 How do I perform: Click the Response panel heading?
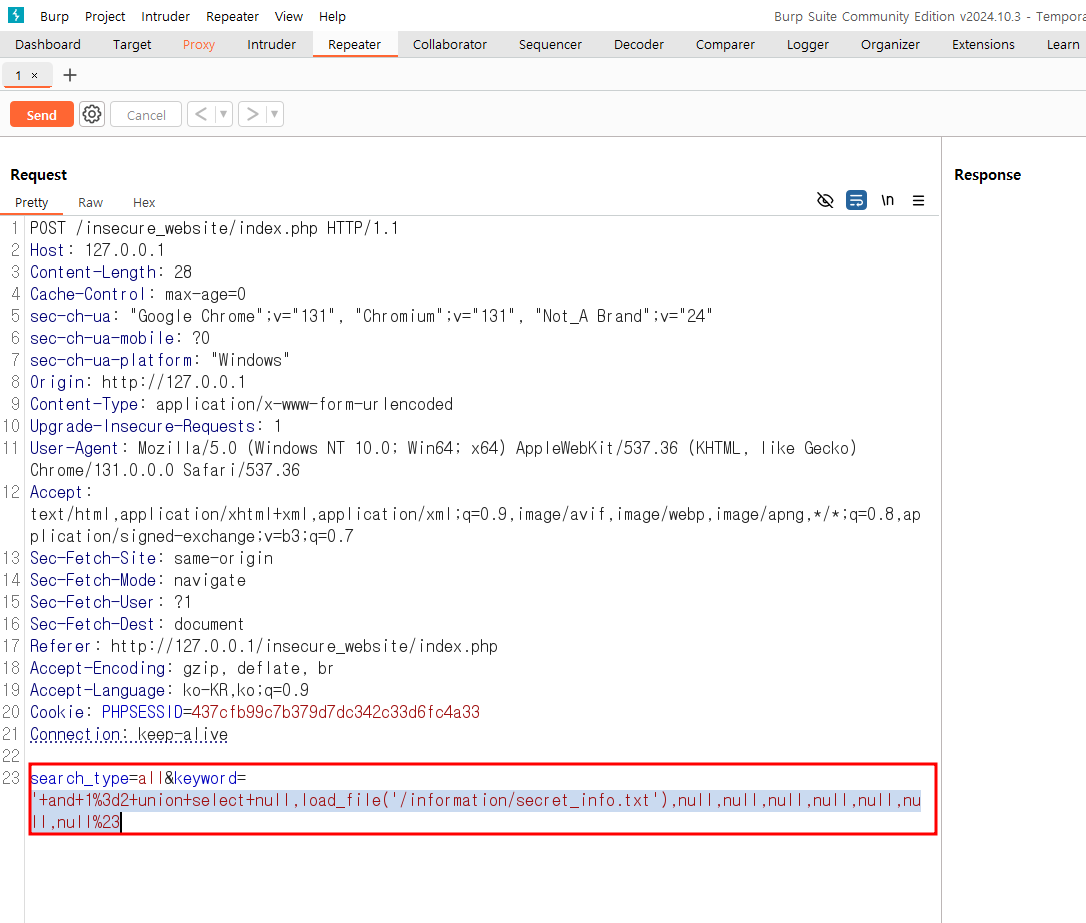(987, 174)
